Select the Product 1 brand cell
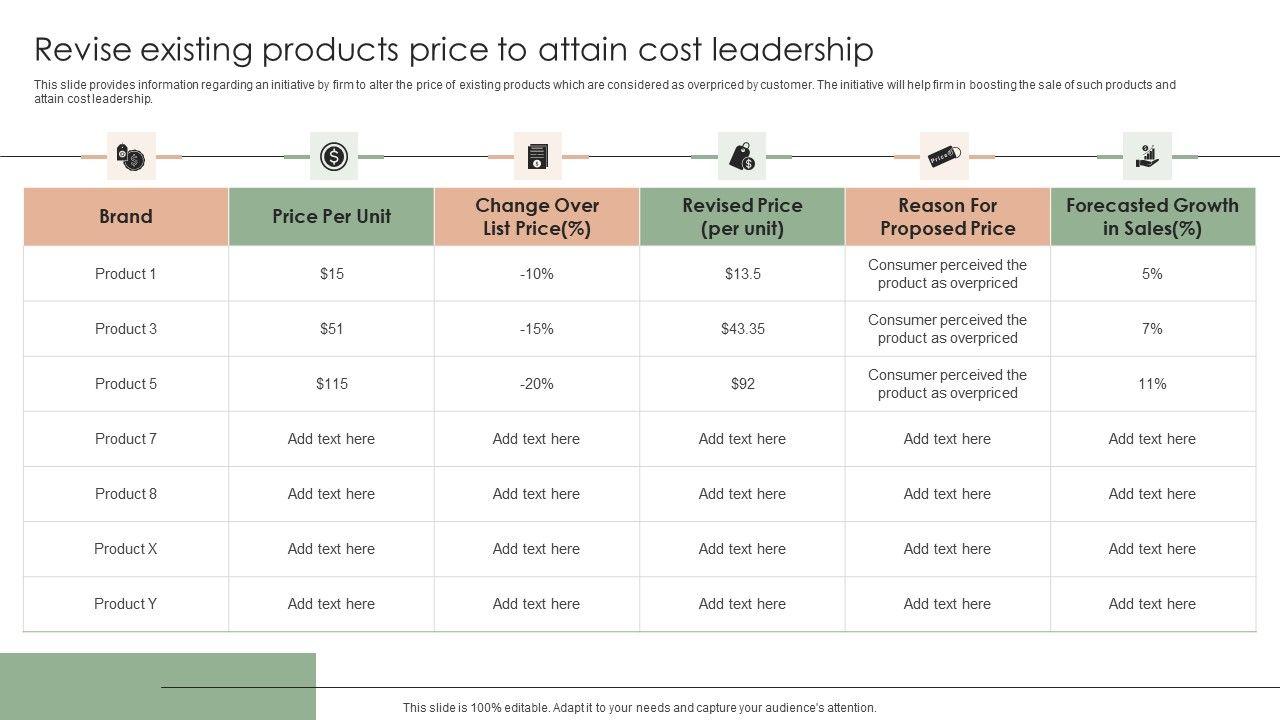Viewport: 1280px width, 720px height. coord(126,274)
